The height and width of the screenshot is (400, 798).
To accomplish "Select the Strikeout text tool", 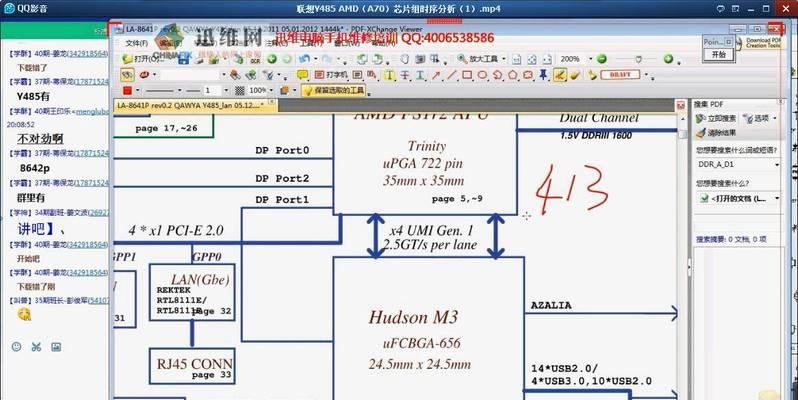I will (405, 75).
